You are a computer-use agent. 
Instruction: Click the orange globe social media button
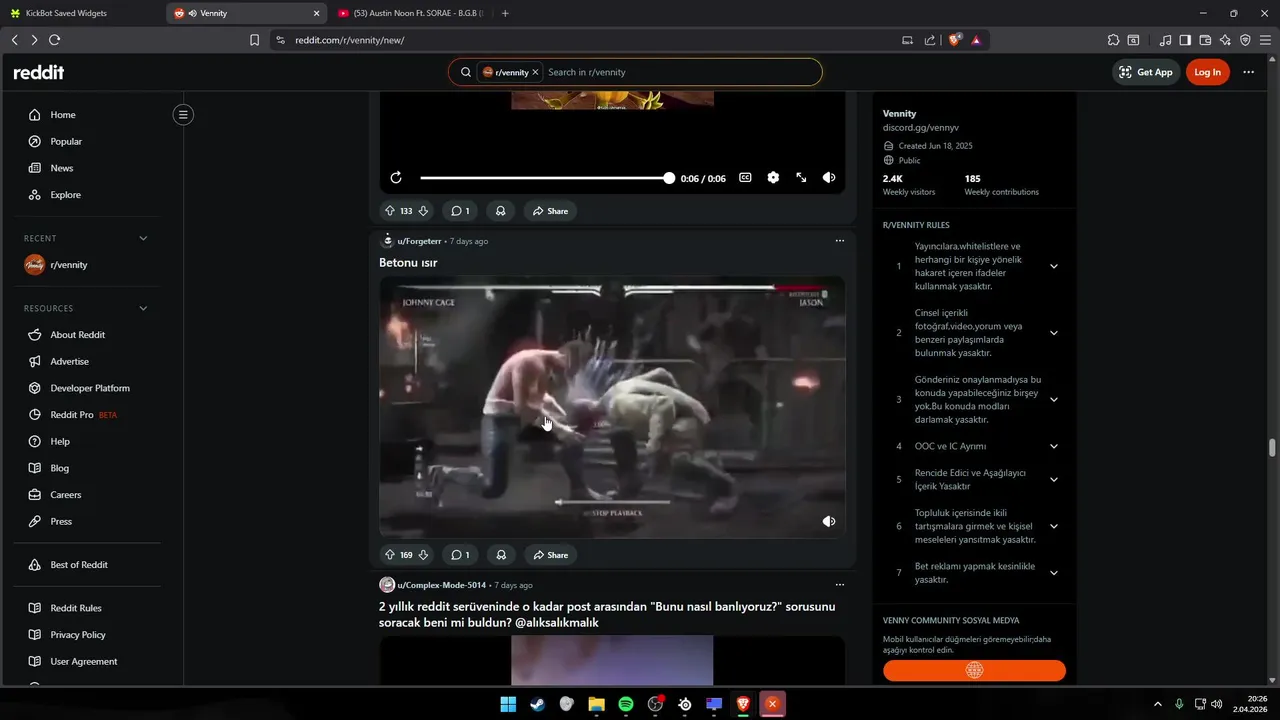tap(974, 670)
